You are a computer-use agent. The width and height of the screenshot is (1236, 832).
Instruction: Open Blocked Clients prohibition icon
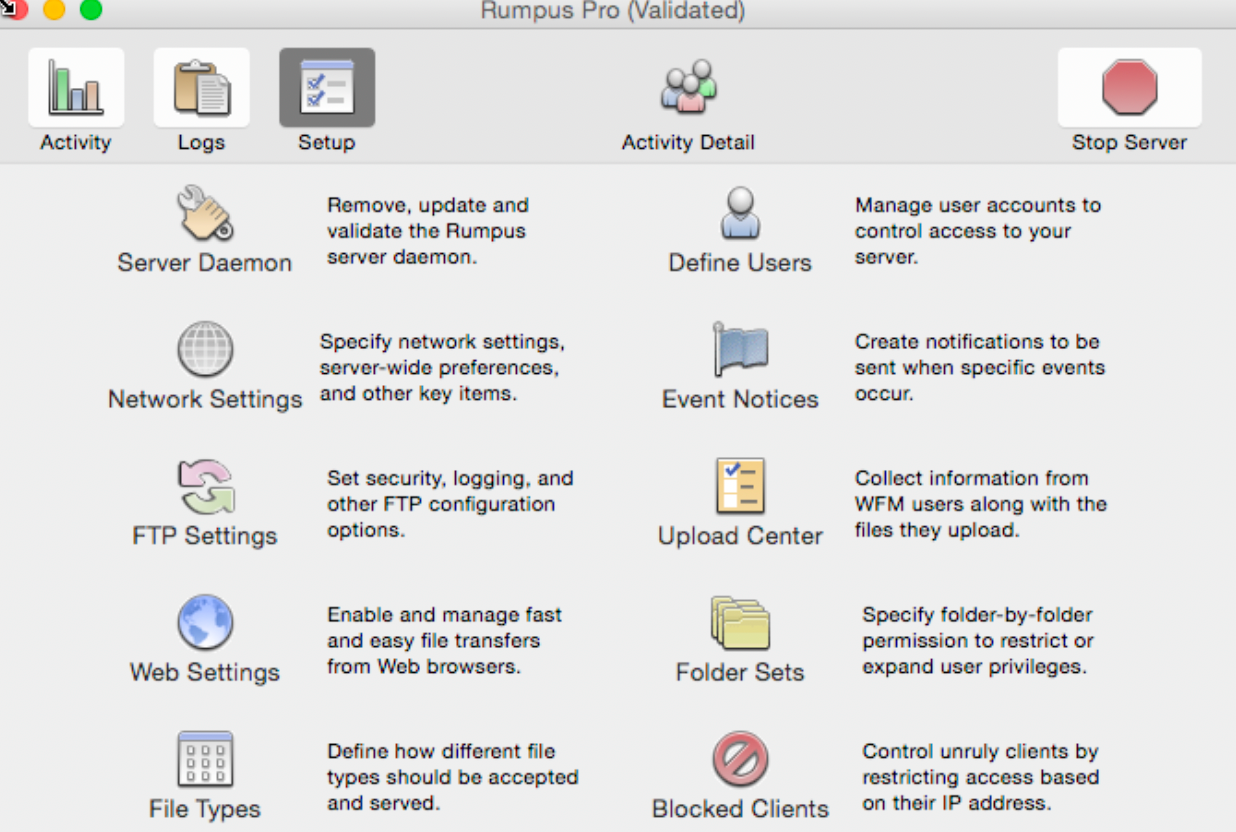[740, 759]
